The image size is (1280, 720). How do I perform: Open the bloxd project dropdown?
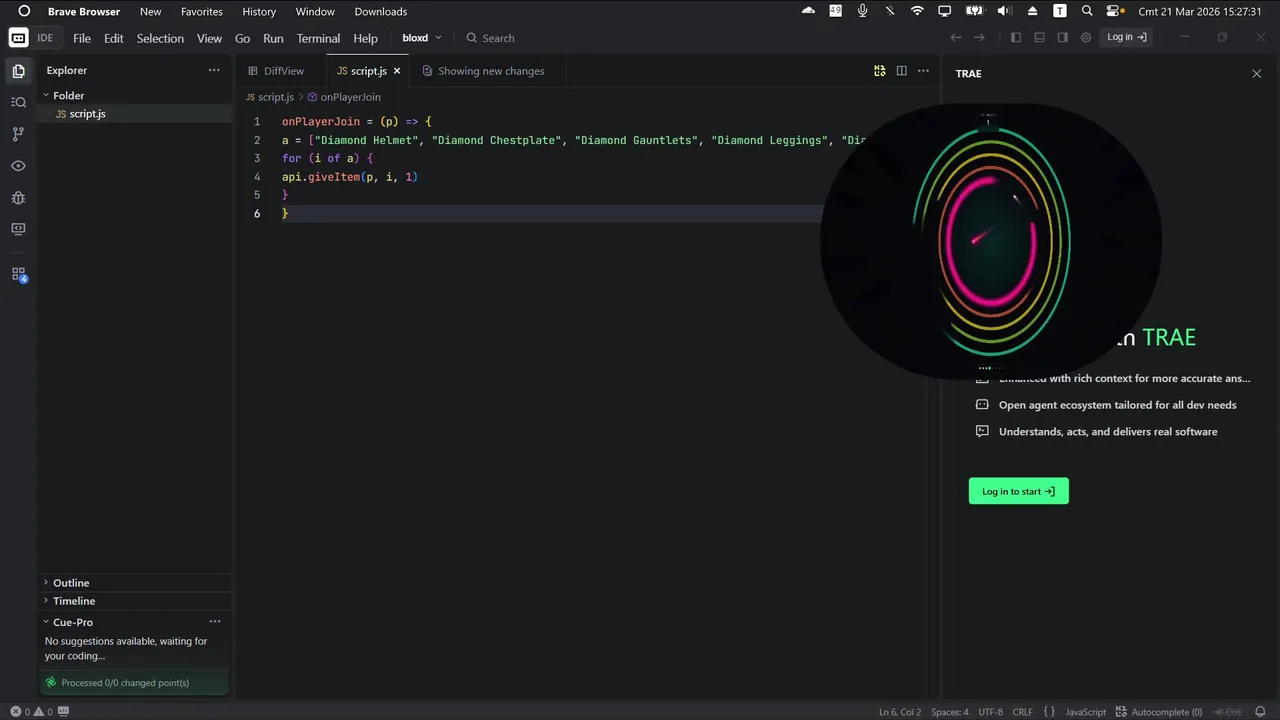point(422,38)
